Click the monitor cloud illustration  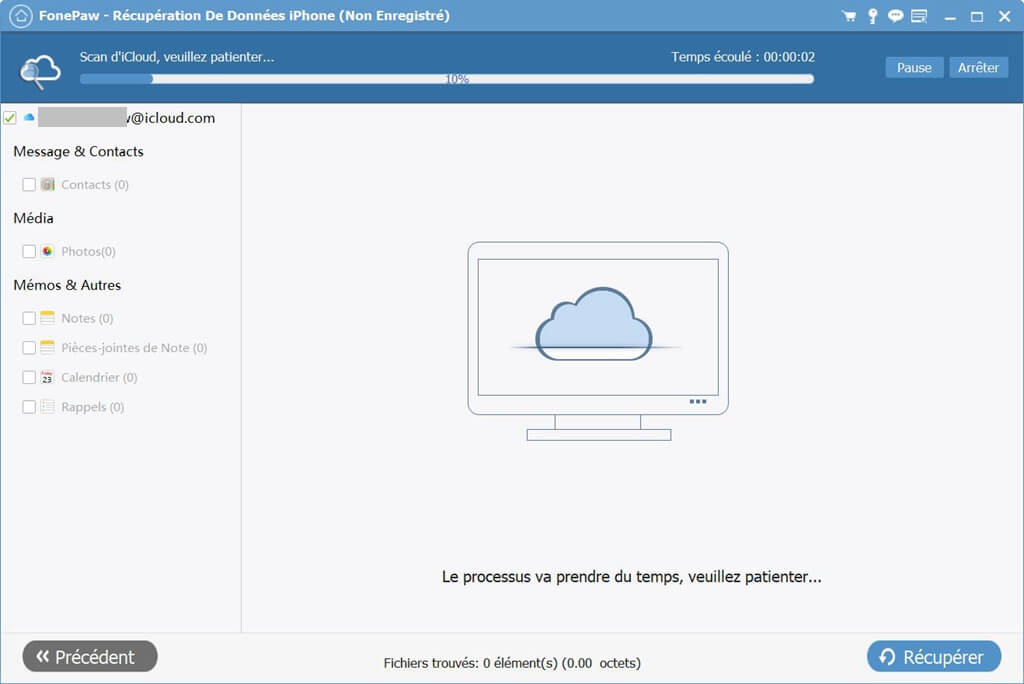pos(598,341)
